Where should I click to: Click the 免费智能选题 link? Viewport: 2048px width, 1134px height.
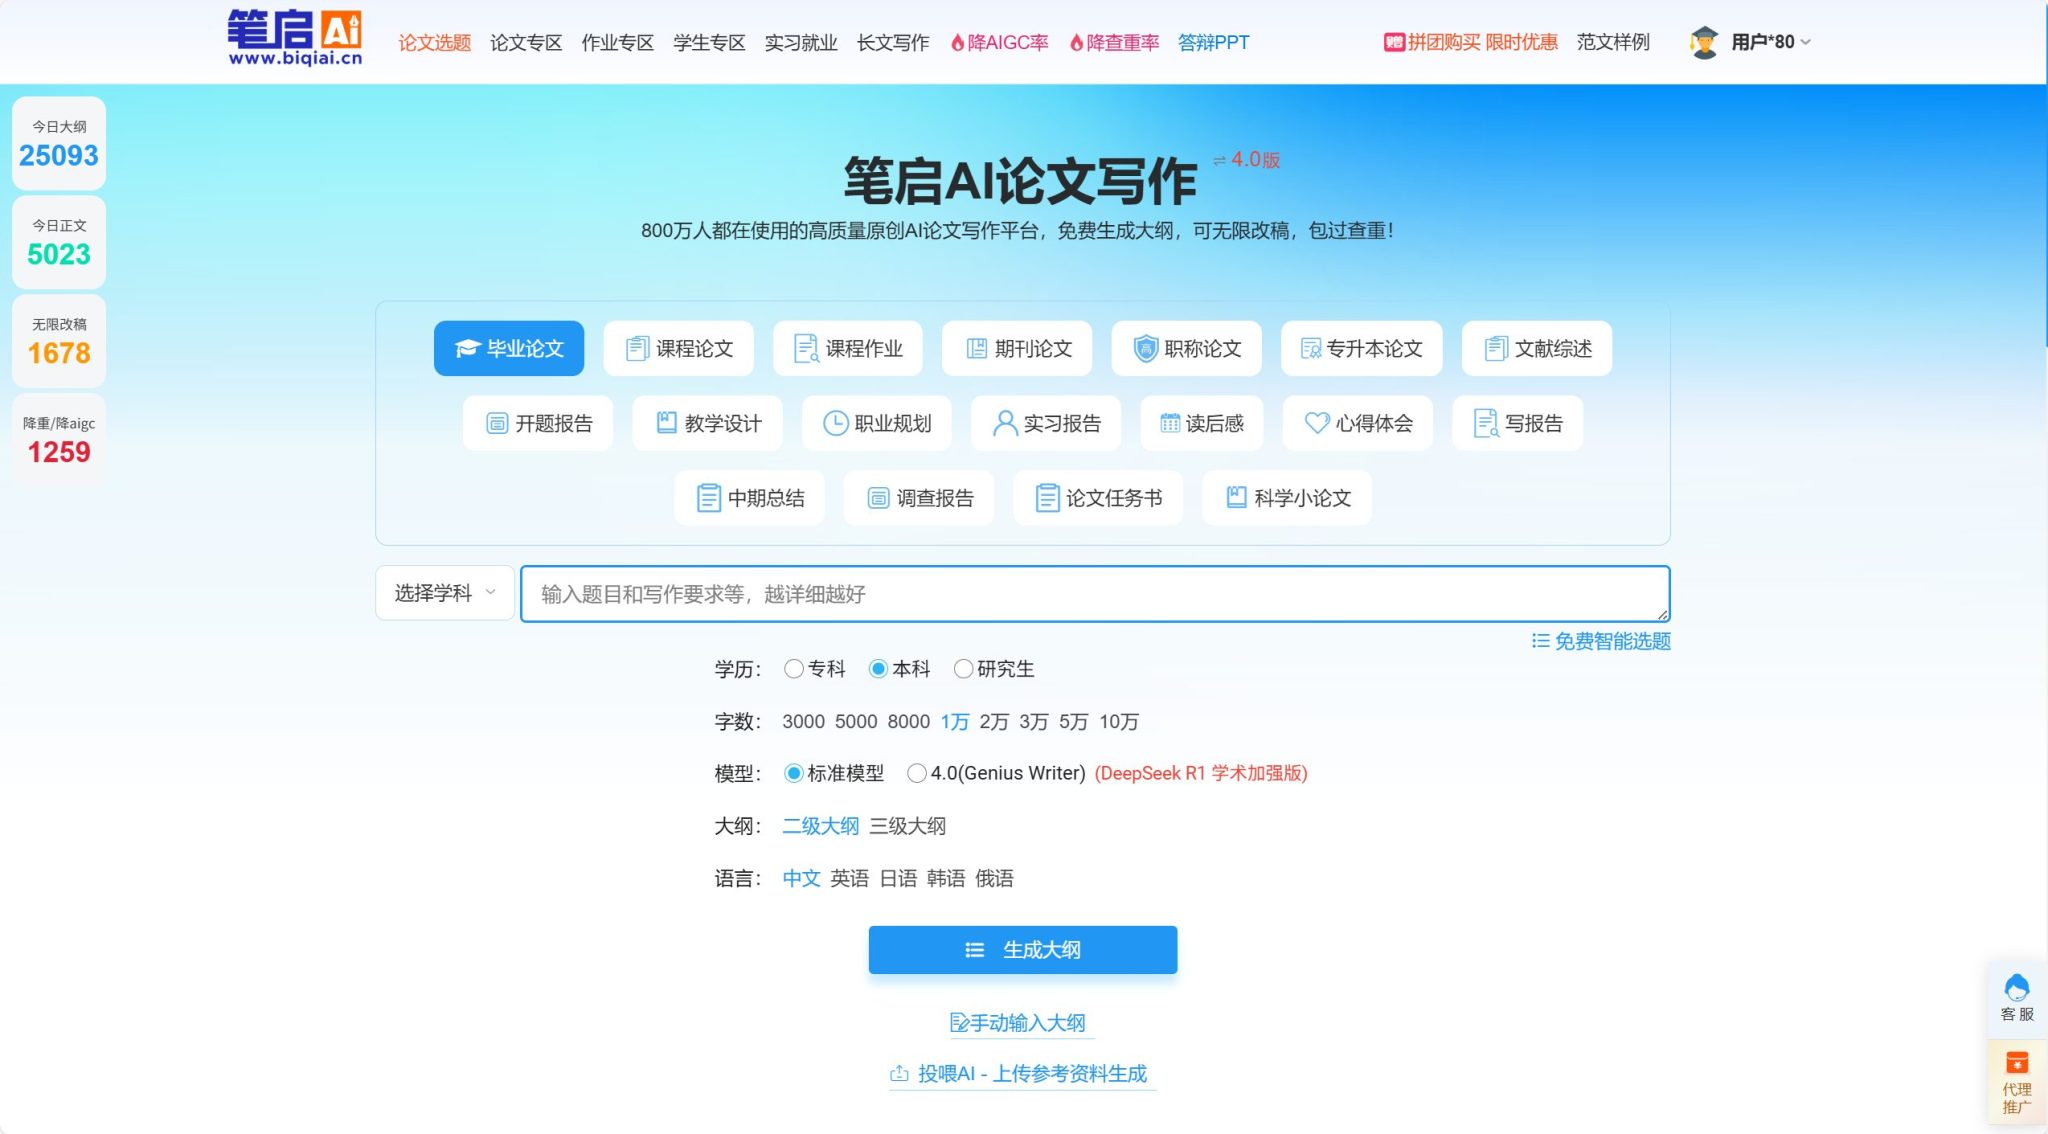coord(1601,641)
